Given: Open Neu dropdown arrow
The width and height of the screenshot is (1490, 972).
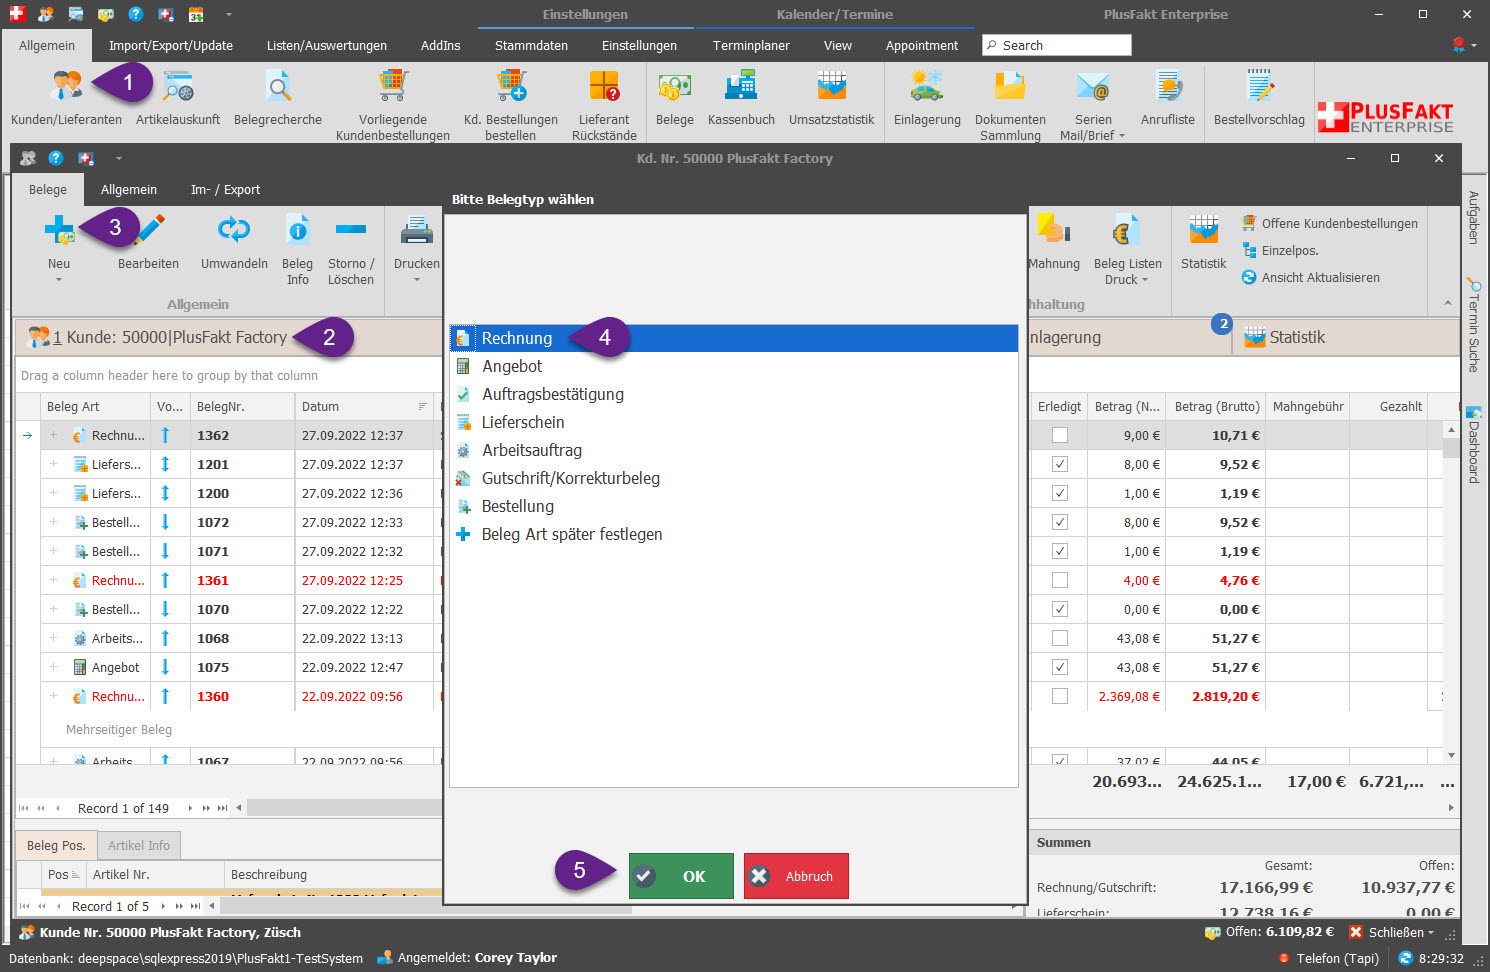Looking at the screenshot, I should tap(59, 280).
